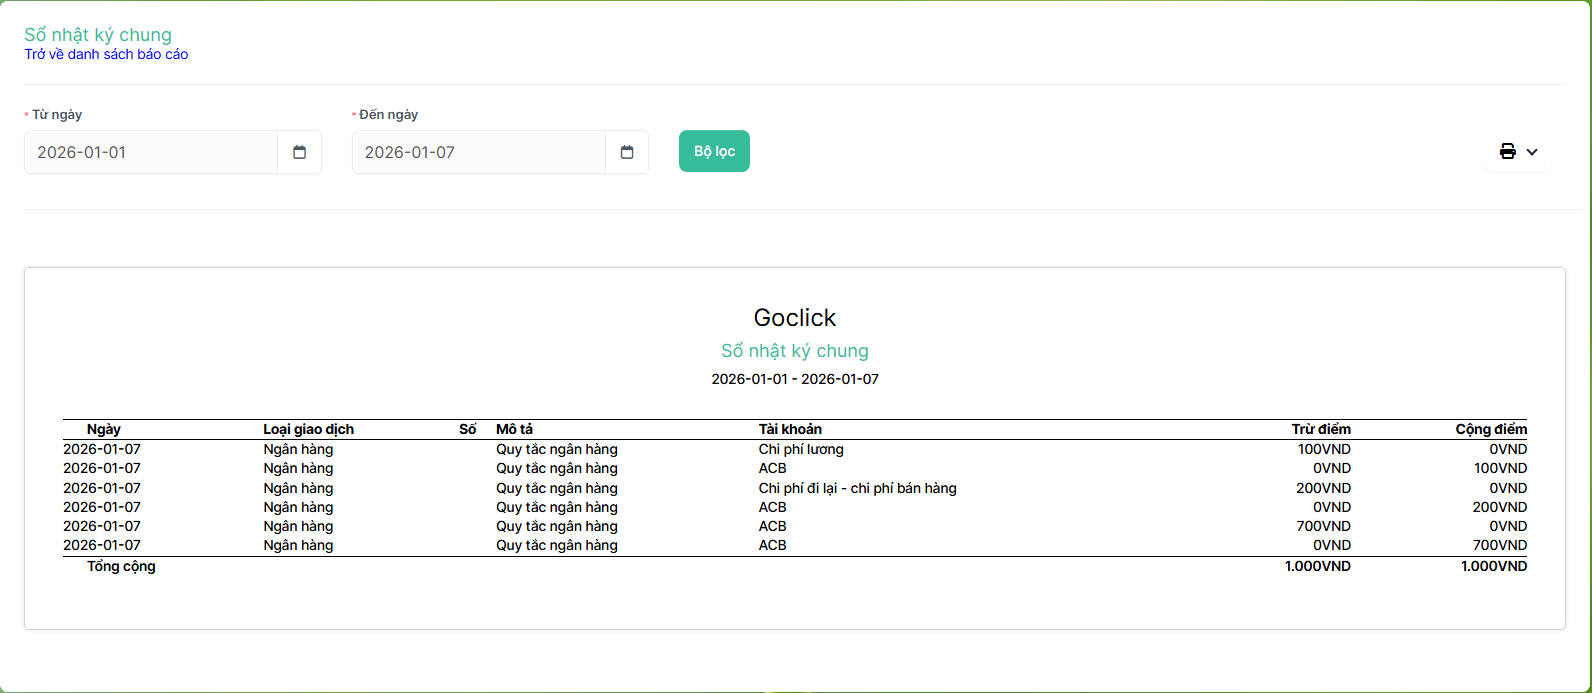This screenshot has width=1592, height=693.
Task: Select the Chi phí lương account cell
Action: (801, 449)
